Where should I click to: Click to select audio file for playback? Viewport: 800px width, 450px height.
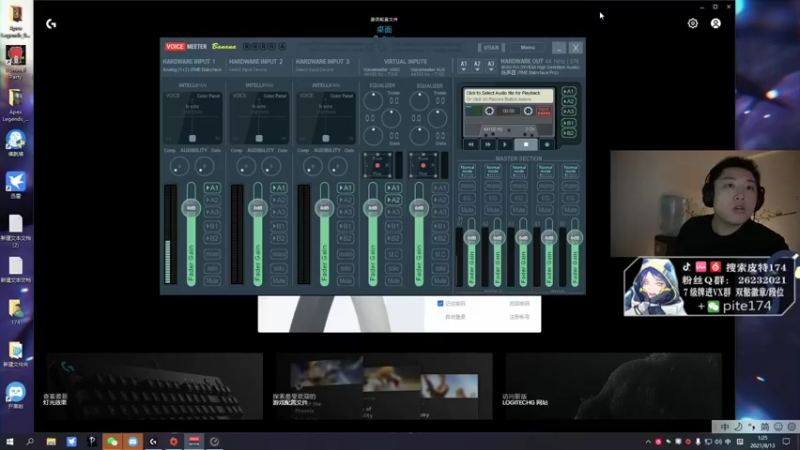509,95
